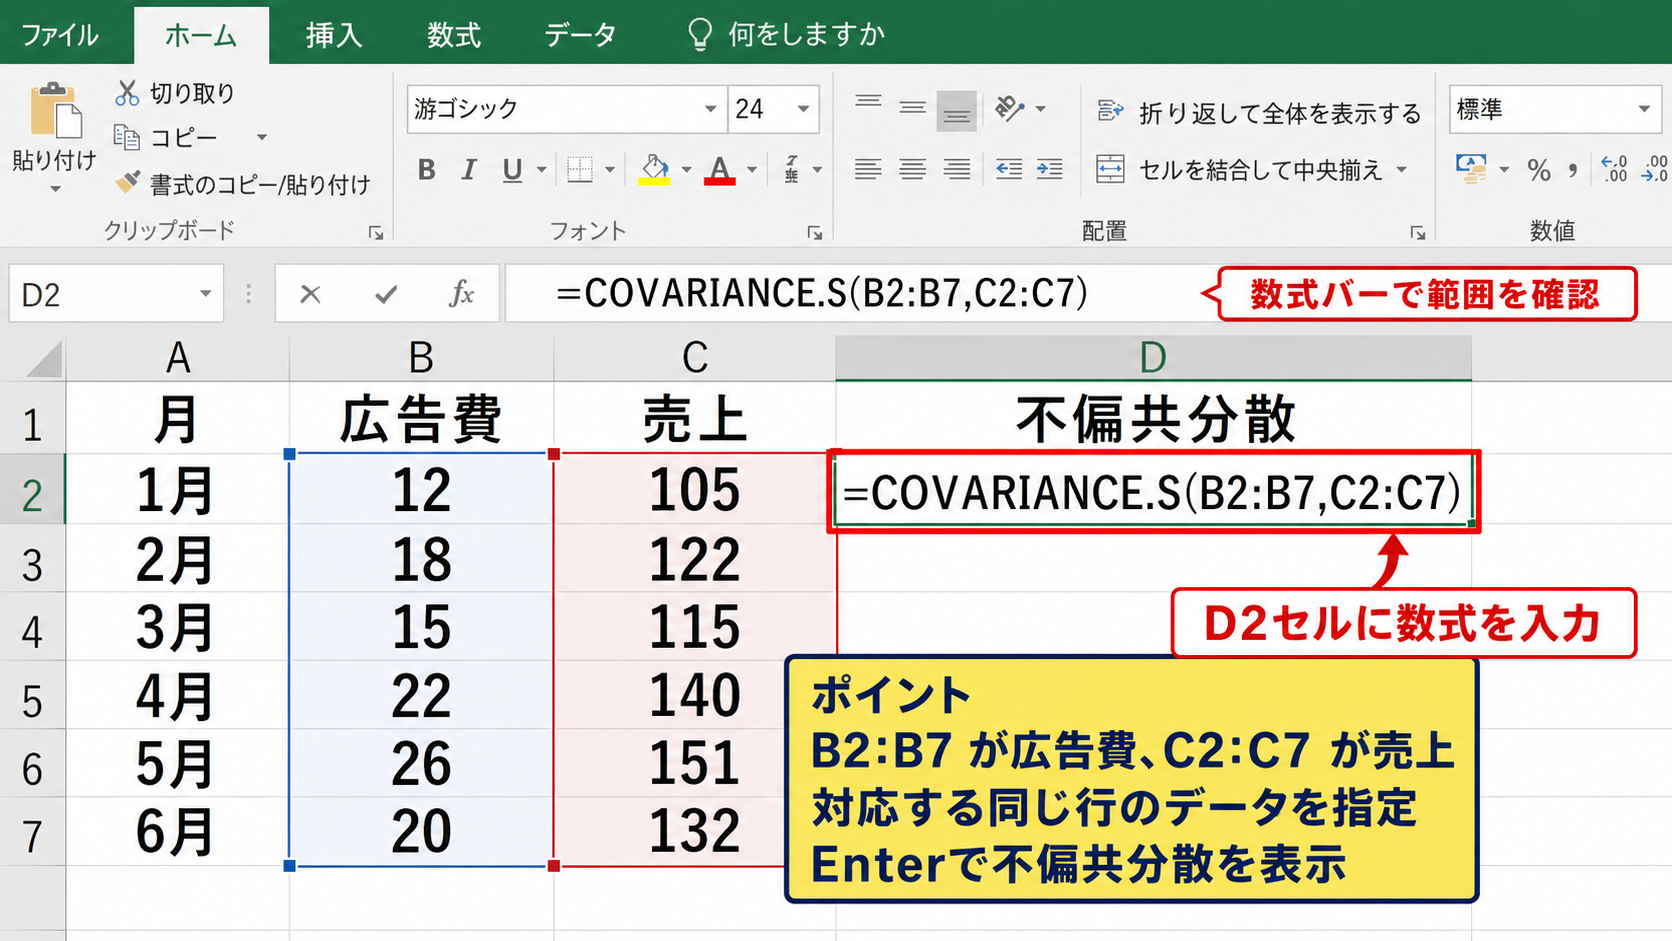Click the Select All corner triangle
The height and width of the screenshot is (941, 1672).
click(44, 358)
